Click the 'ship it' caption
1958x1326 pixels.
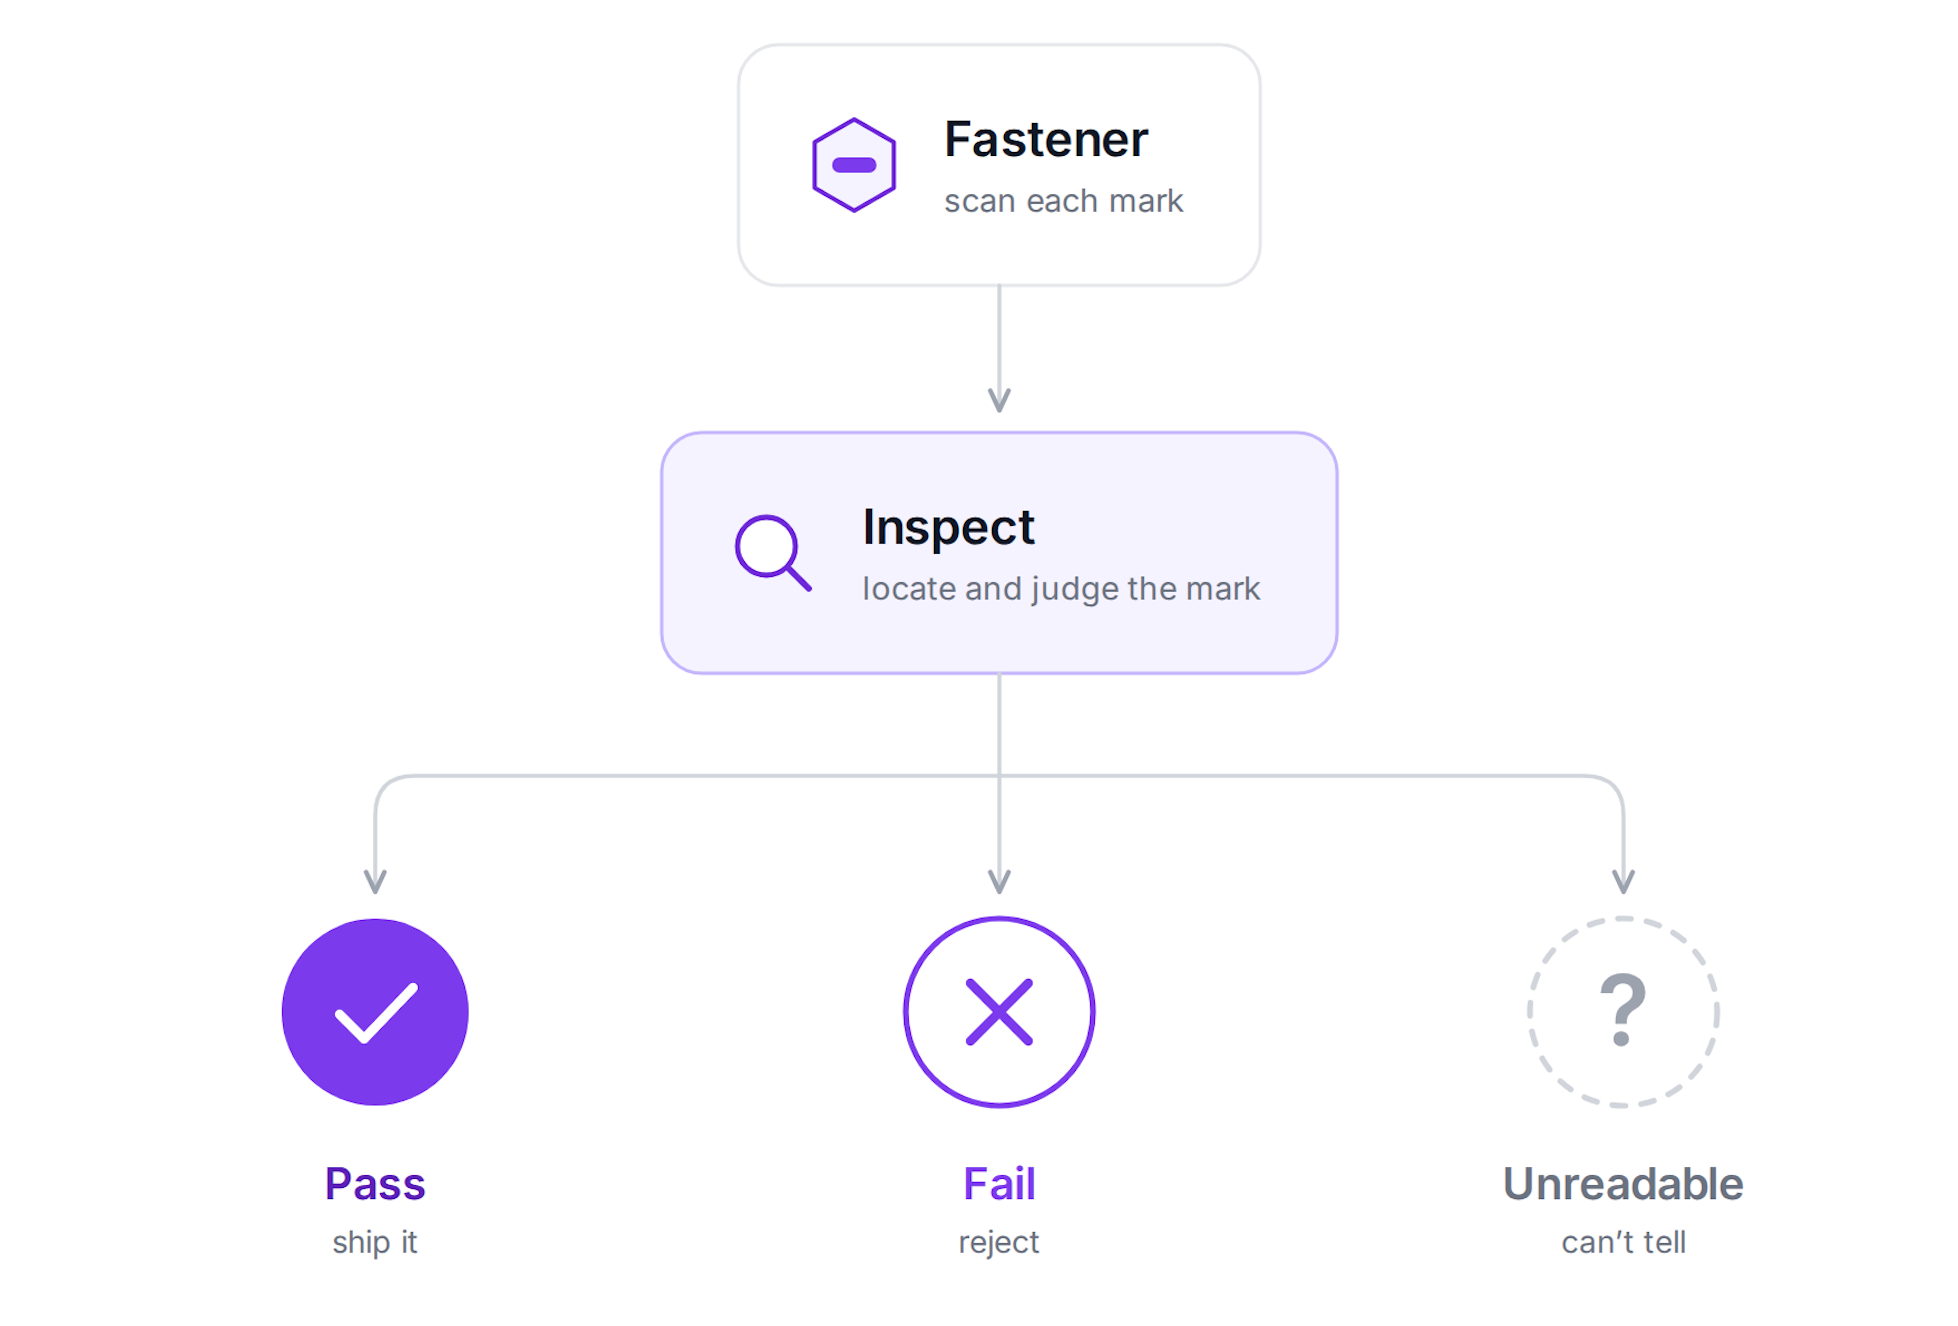375,1242
